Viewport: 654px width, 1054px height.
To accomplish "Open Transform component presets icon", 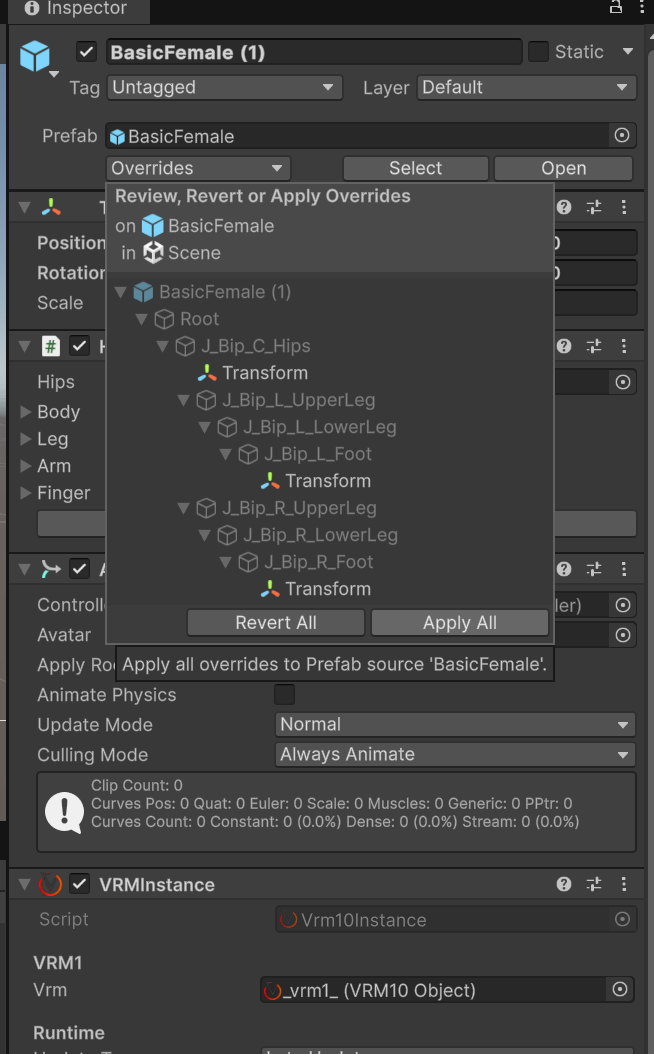I will 594,207.
